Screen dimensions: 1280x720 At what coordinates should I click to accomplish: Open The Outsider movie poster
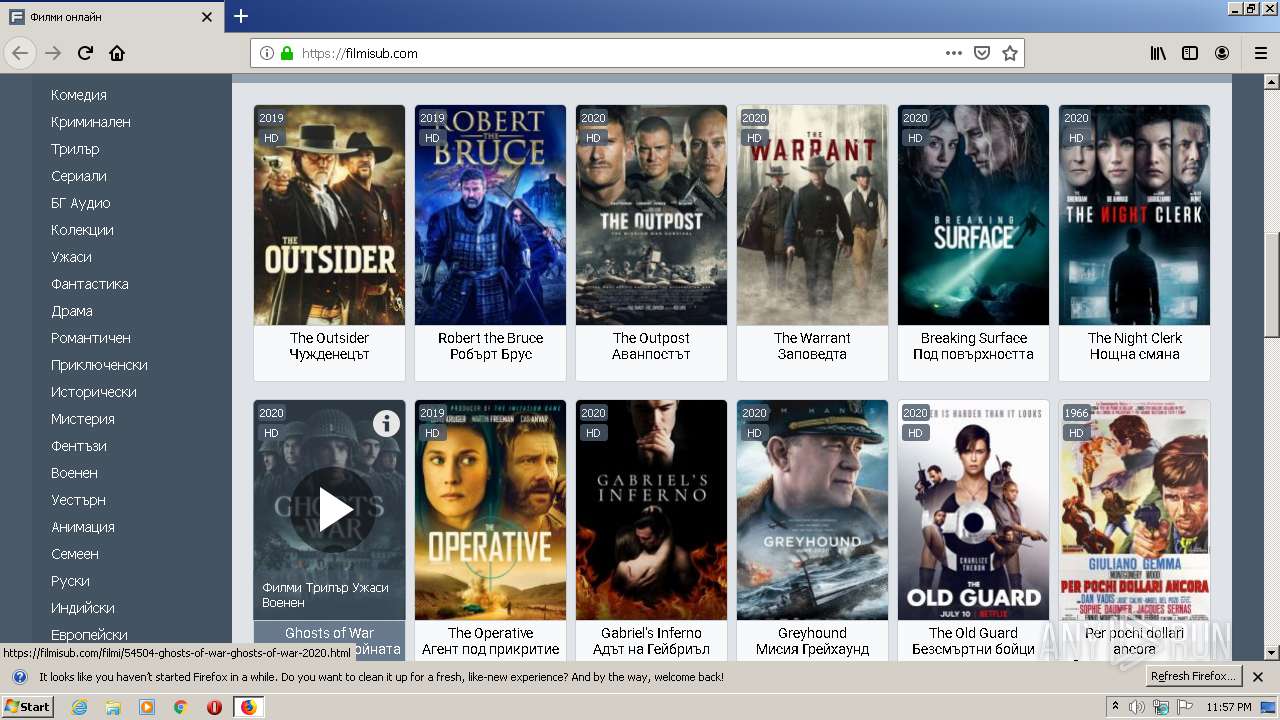(329, 215)
